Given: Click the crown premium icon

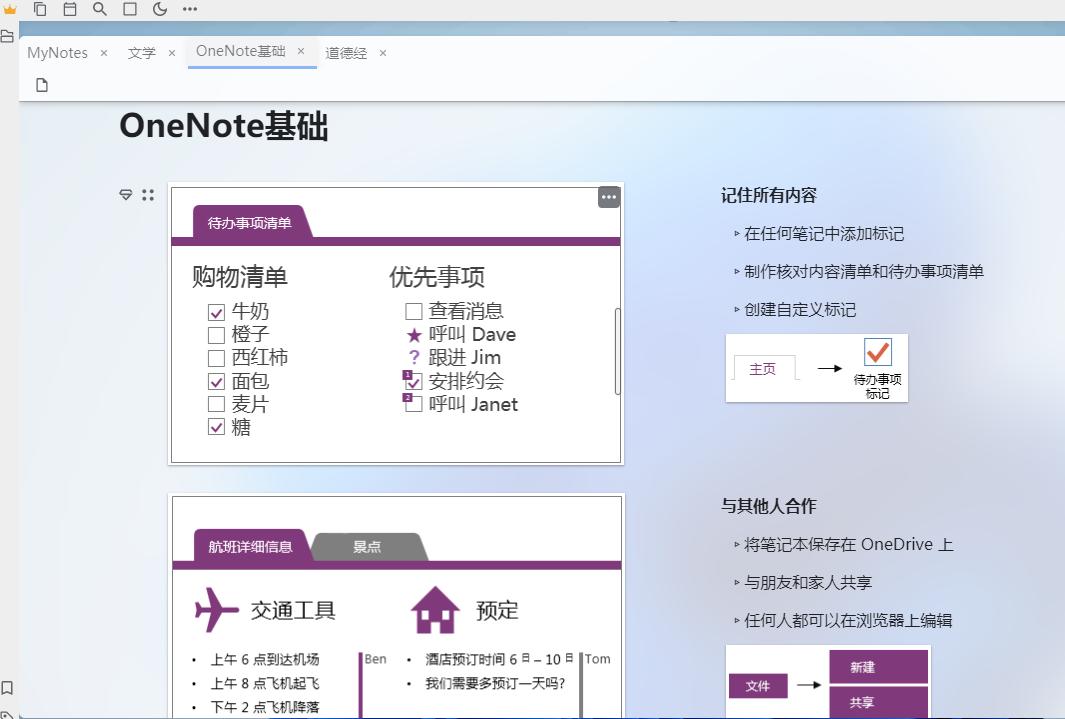Looking at the screenshot, I should click(x=11, y=9).
